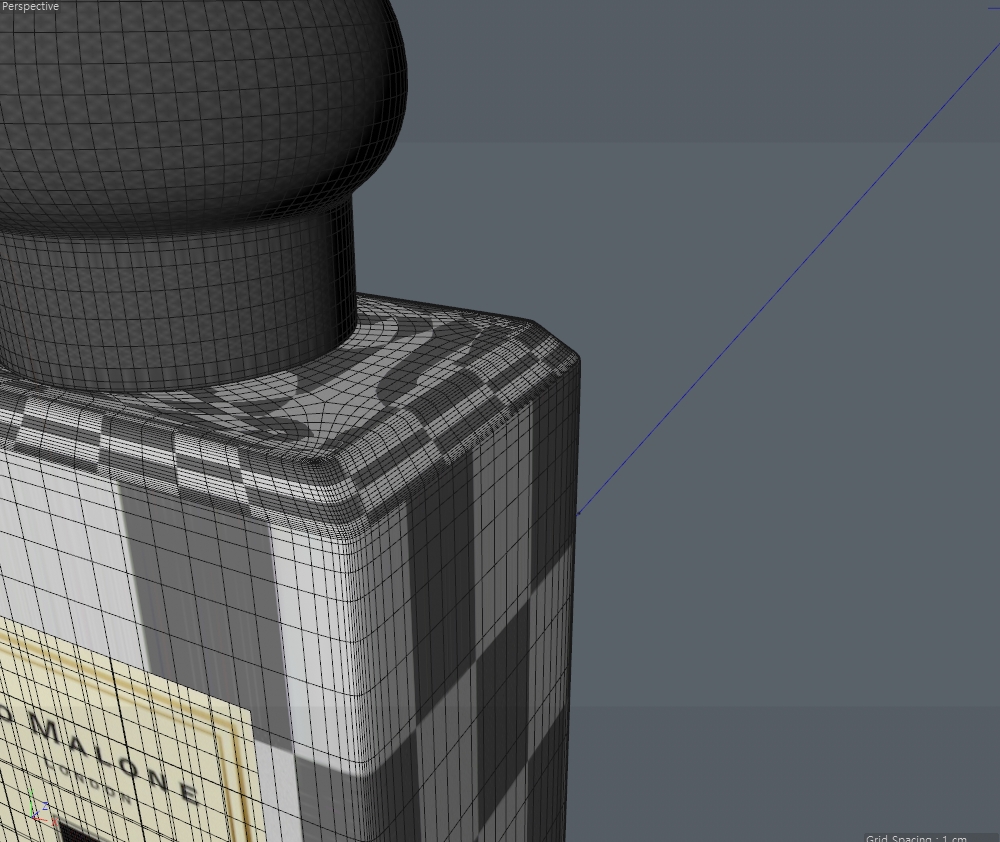Click the XYZ axis gizmo
1000x842 pixels.
41,808
